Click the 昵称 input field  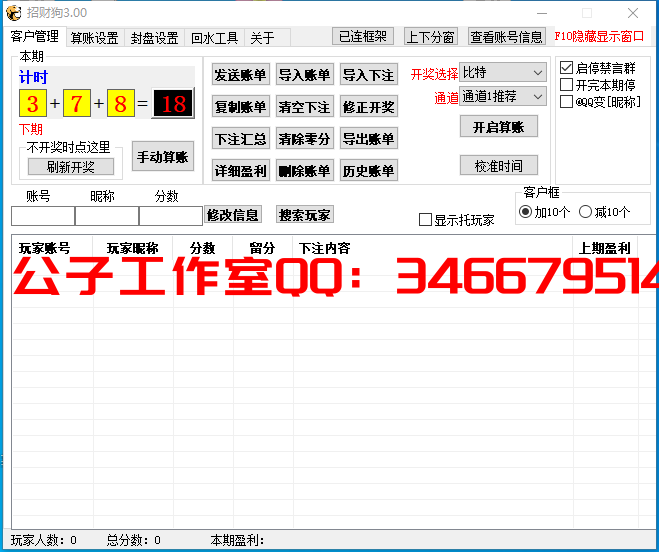pyautogui.click(x=107, y=216)
